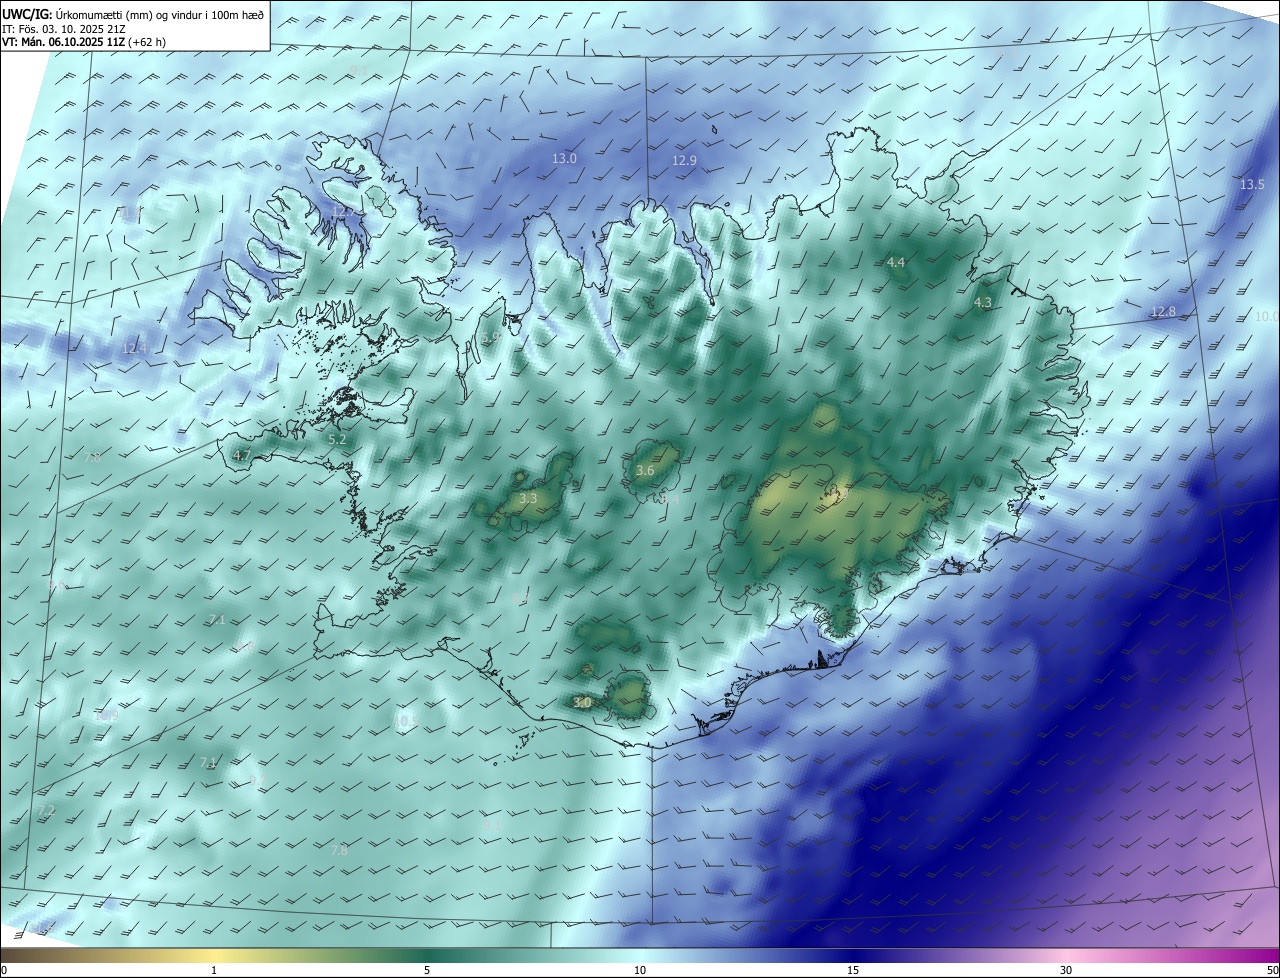Click the "3.0" value near Mýrdalsjökull
Viewport: 1280px width, 978px height.
click(582, 703)
